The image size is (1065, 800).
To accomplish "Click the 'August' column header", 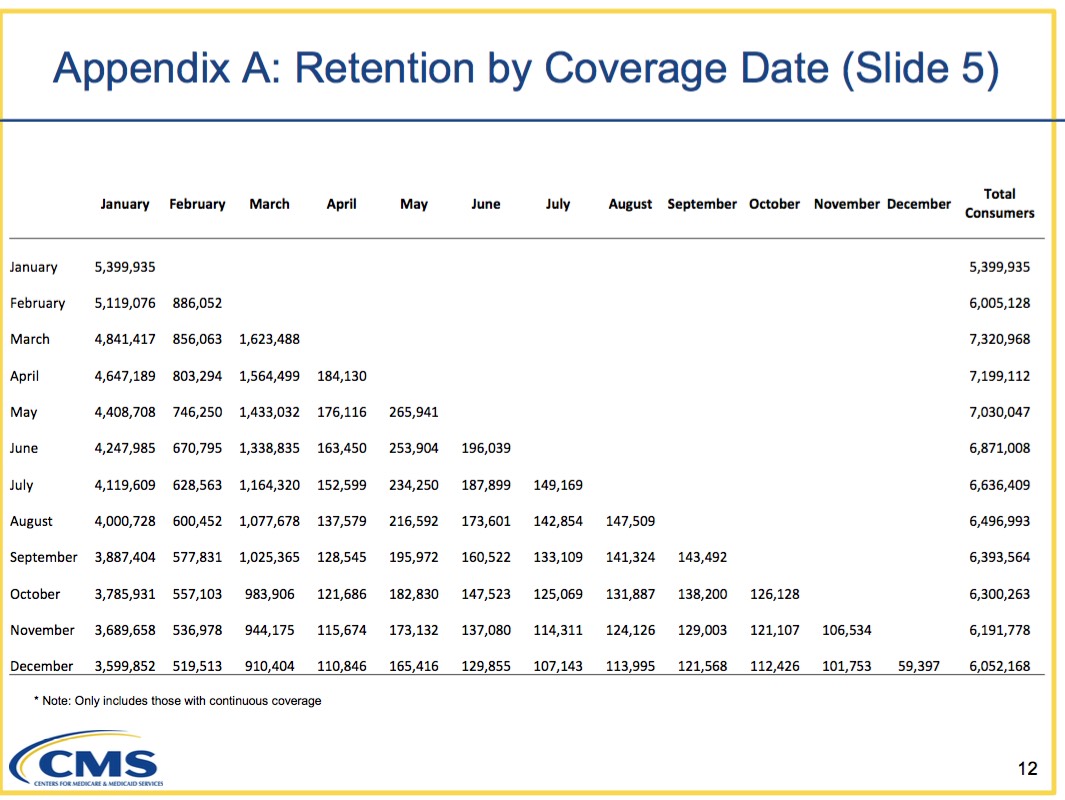I will (x=630, y=204).
